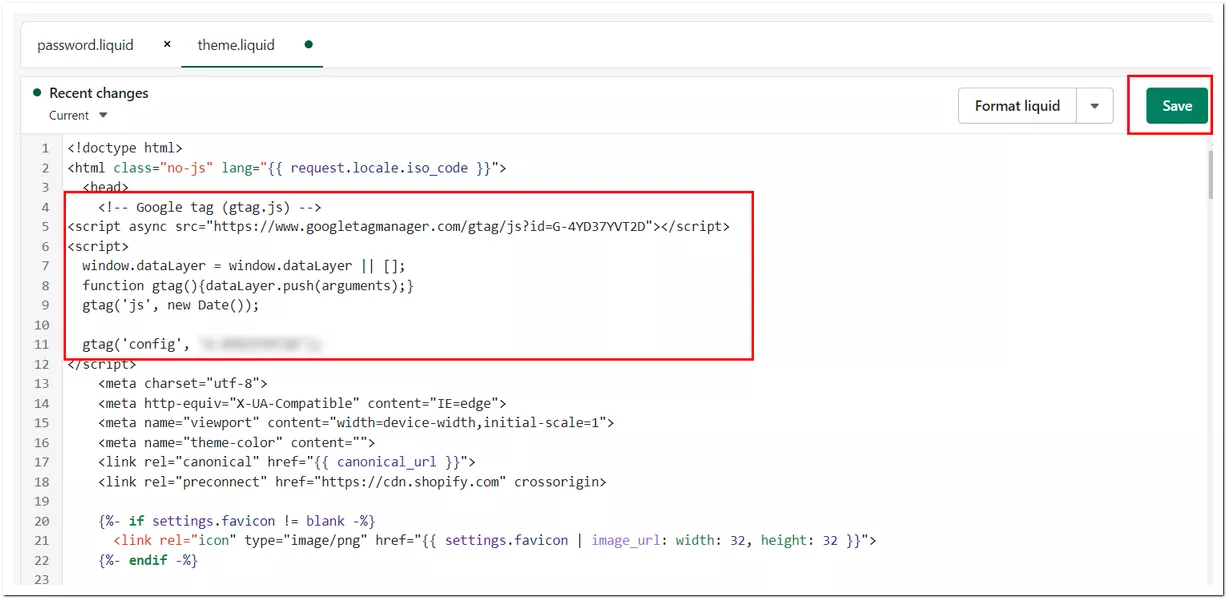Click the html class no-js line
Viewport: 1227px width, 599px height.
tap(287, 168)
